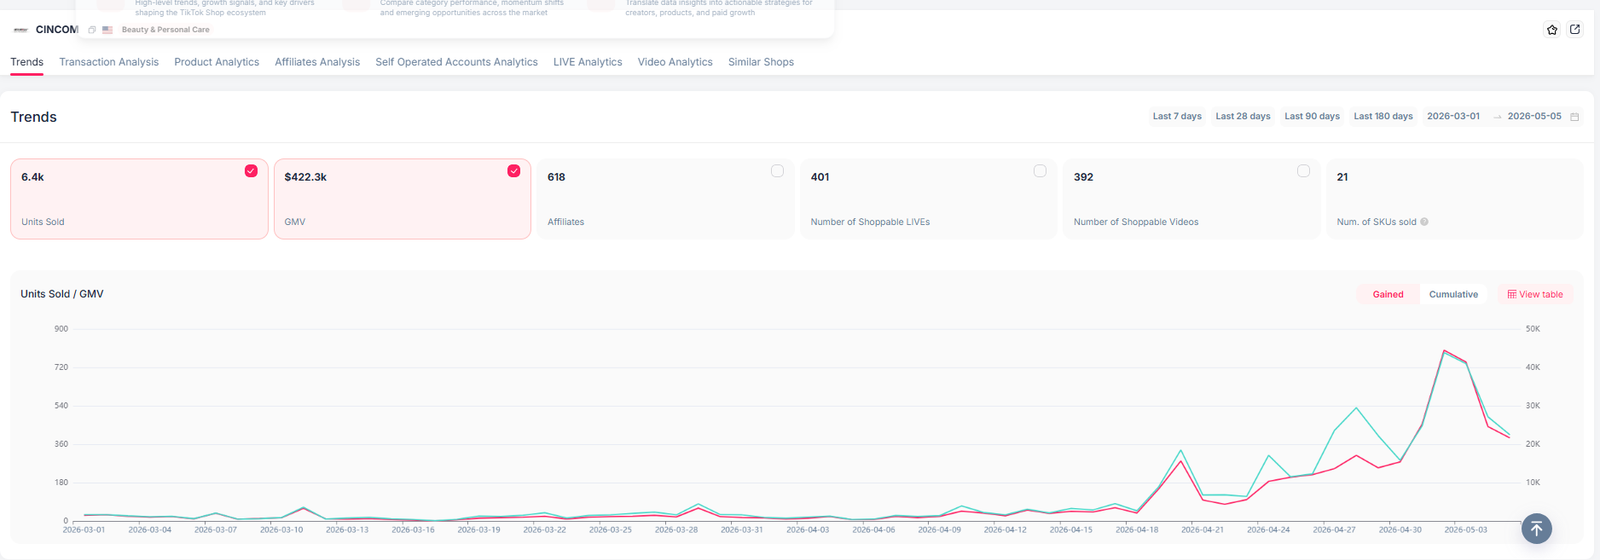Open the Similar Shops tab

(x=761, y=62)
